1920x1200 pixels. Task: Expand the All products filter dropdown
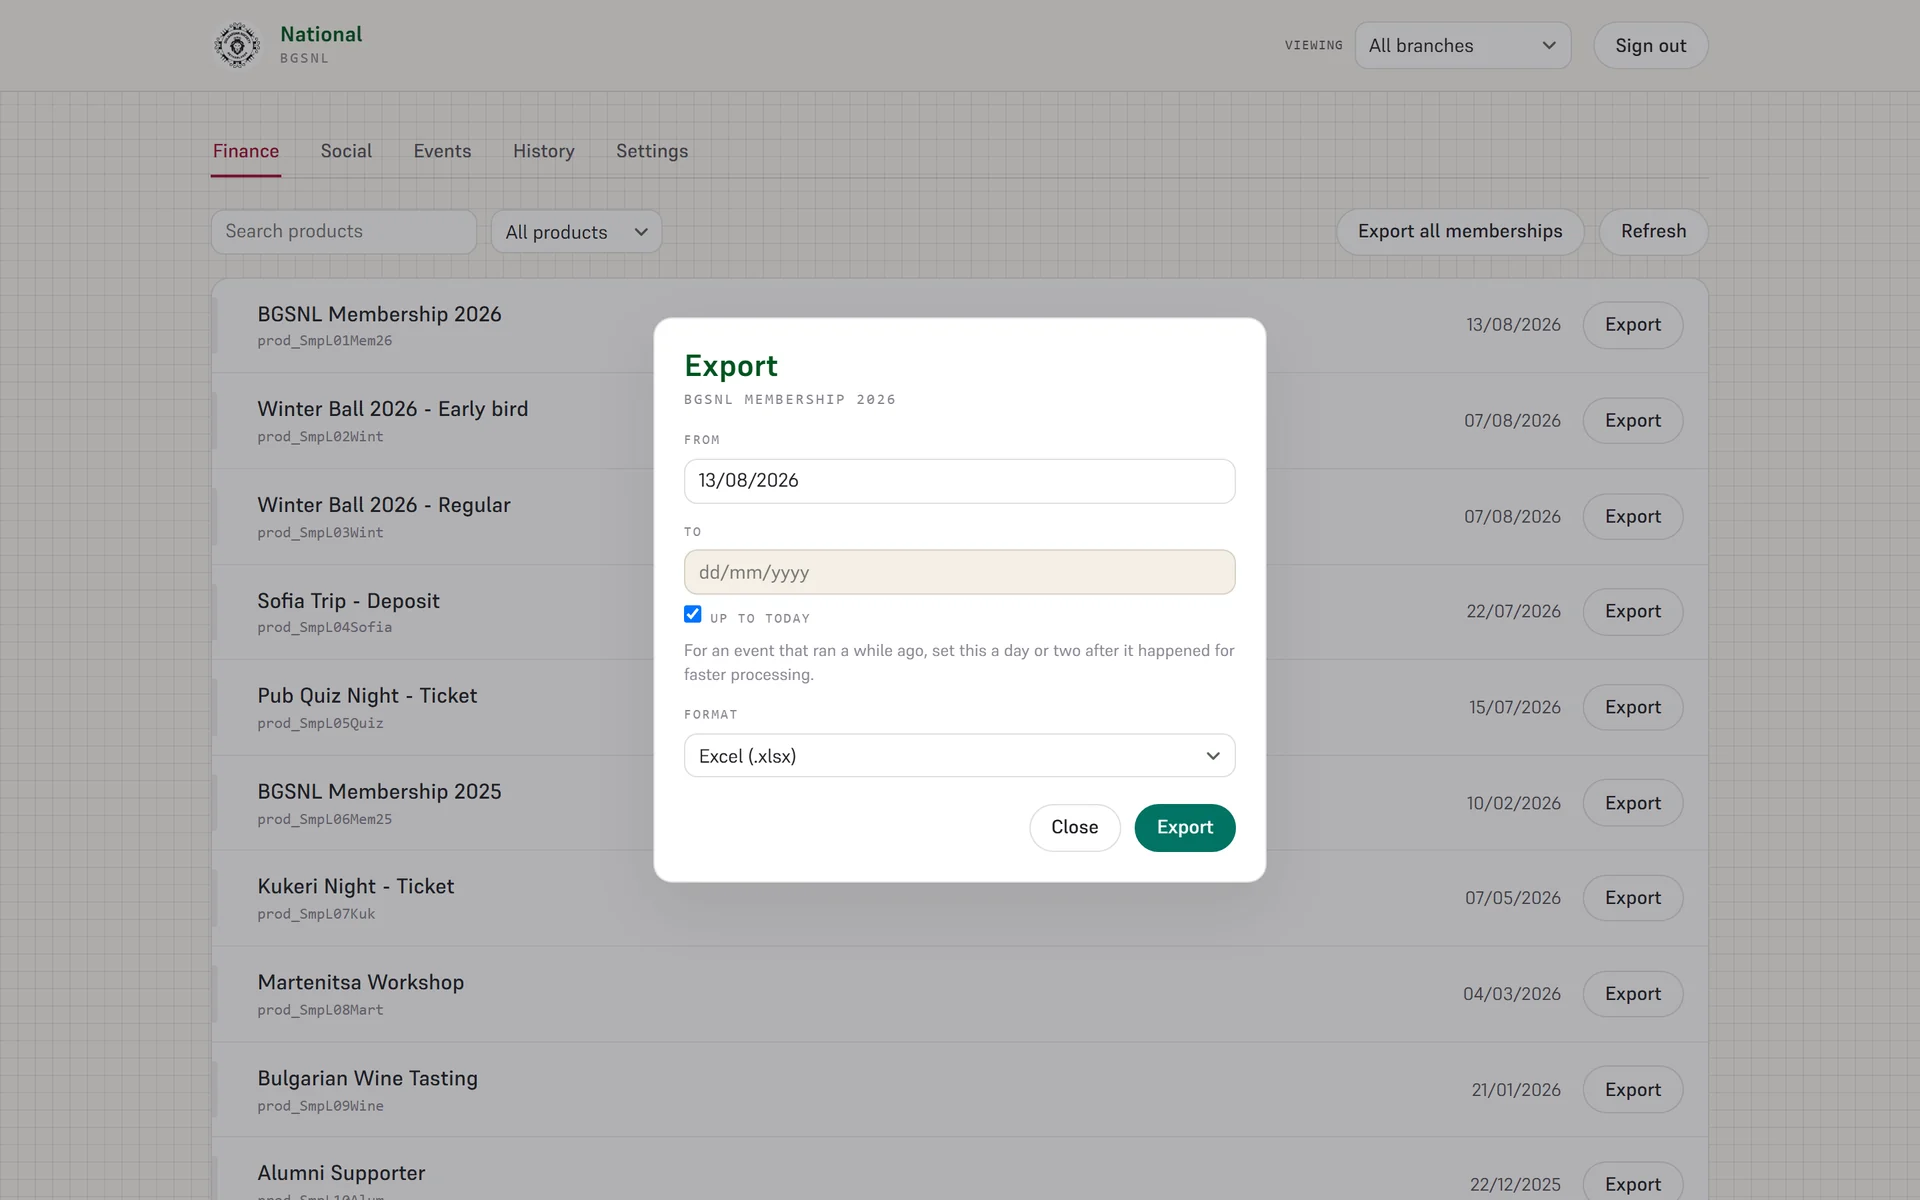point(576,232)
